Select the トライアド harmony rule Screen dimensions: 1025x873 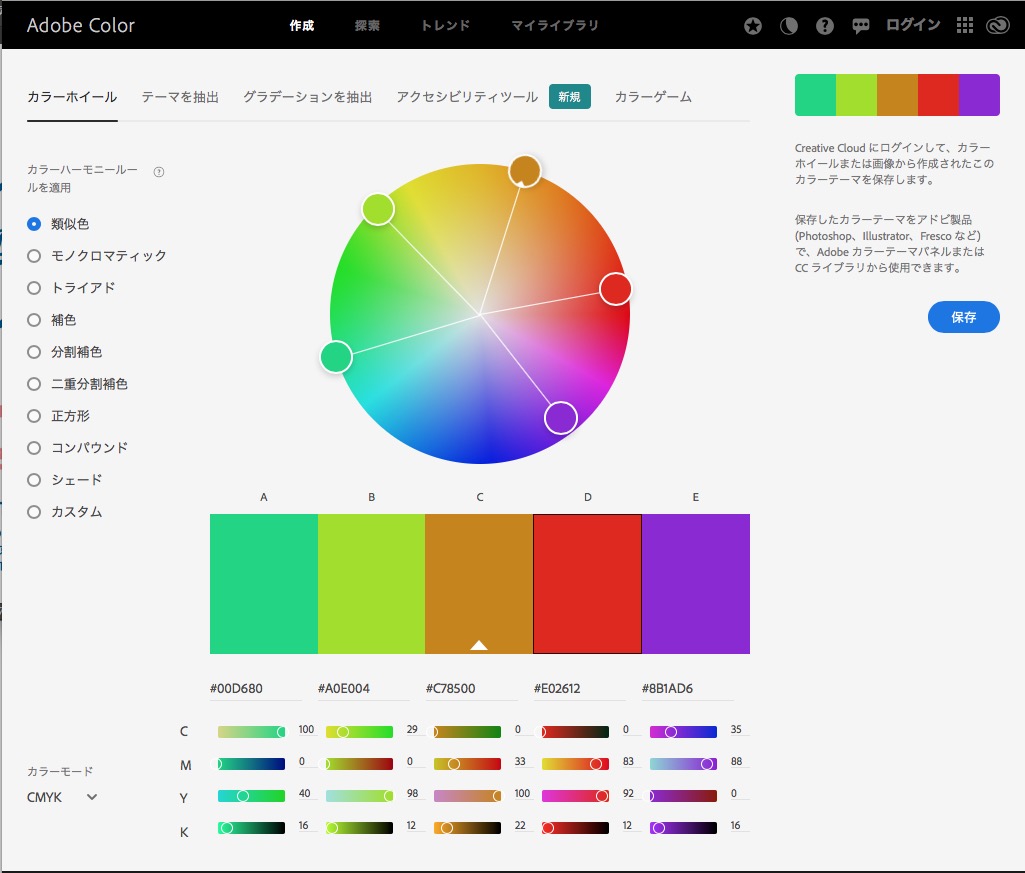[x=34, y=288]
